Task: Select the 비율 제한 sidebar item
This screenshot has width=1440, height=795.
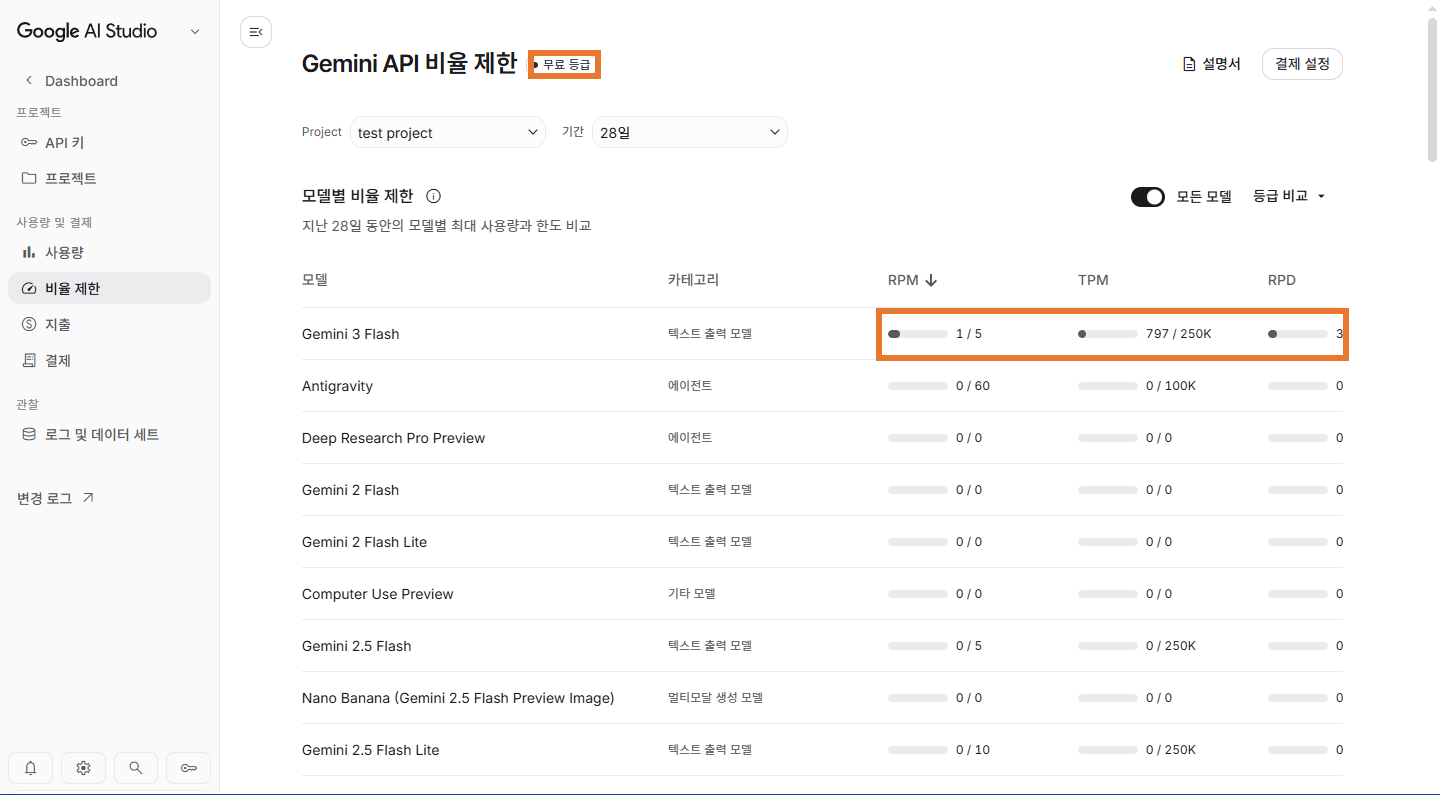Action: tap(109, 288)
